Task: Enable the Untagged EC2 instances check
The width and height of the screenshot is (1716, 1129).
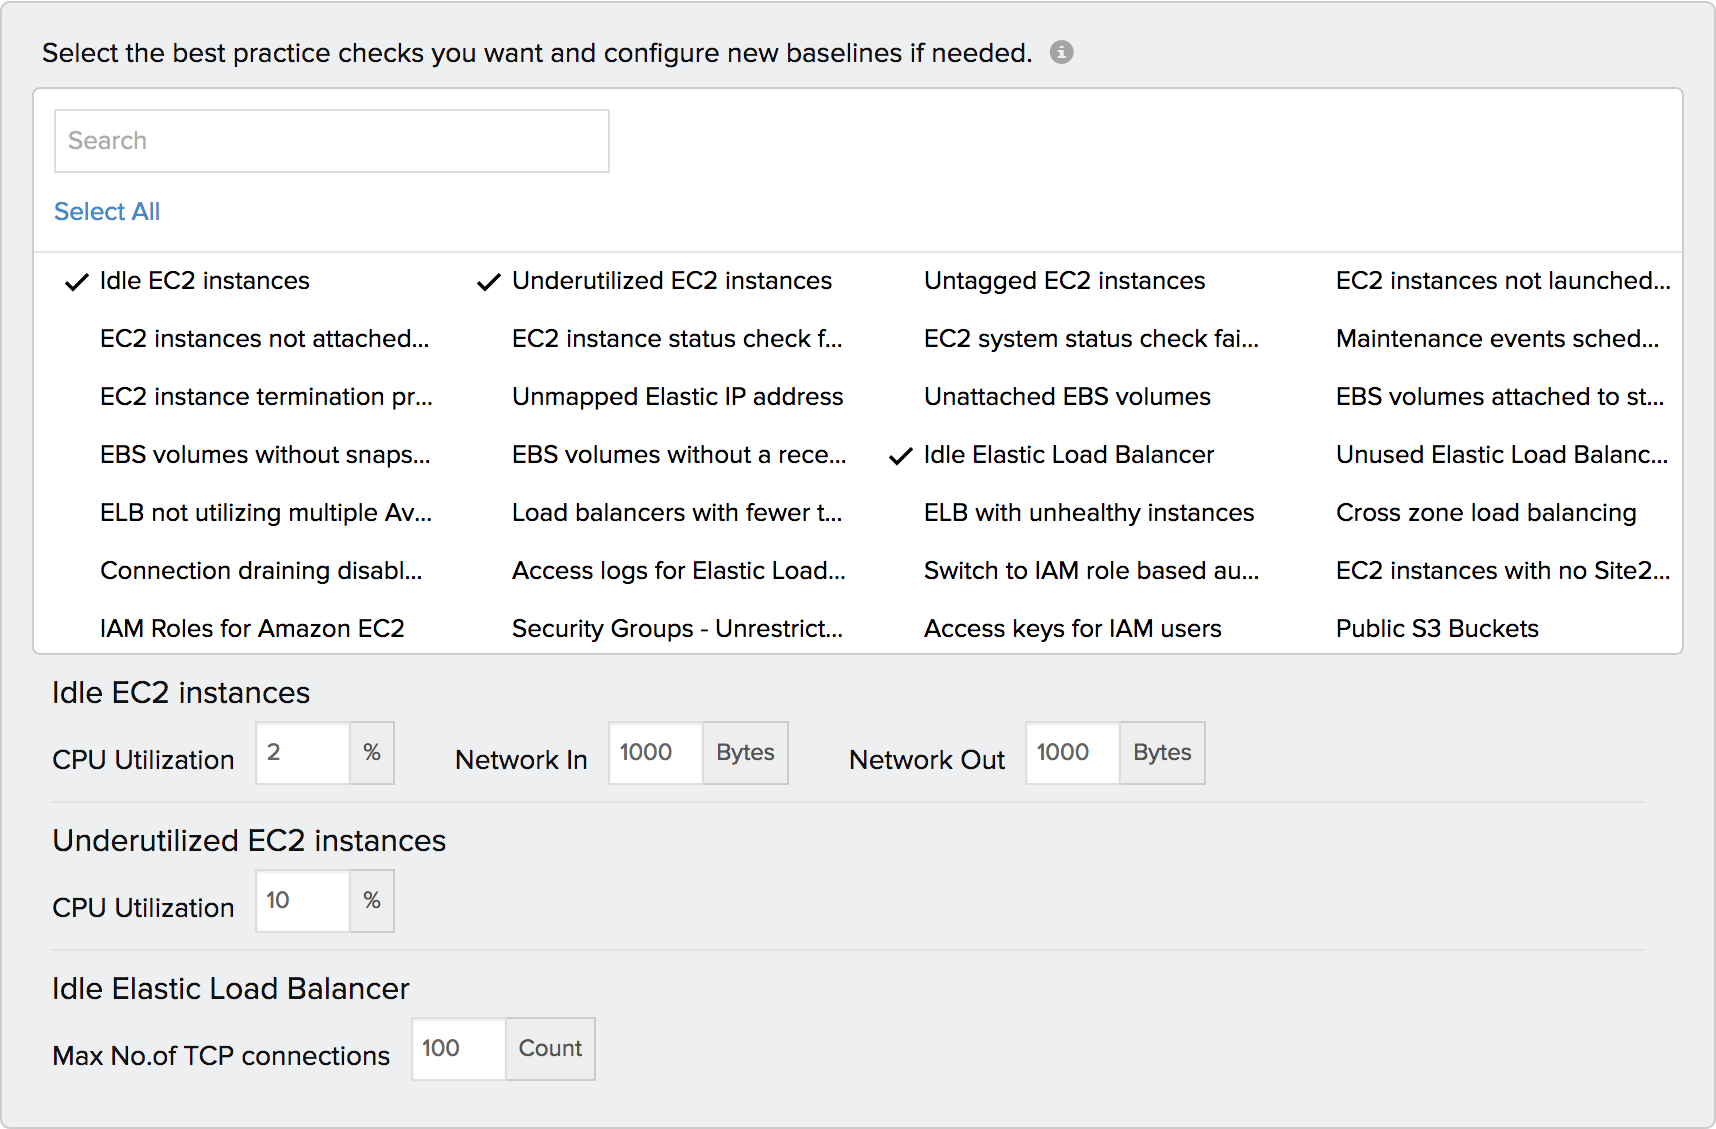Action: [1064, 281]
